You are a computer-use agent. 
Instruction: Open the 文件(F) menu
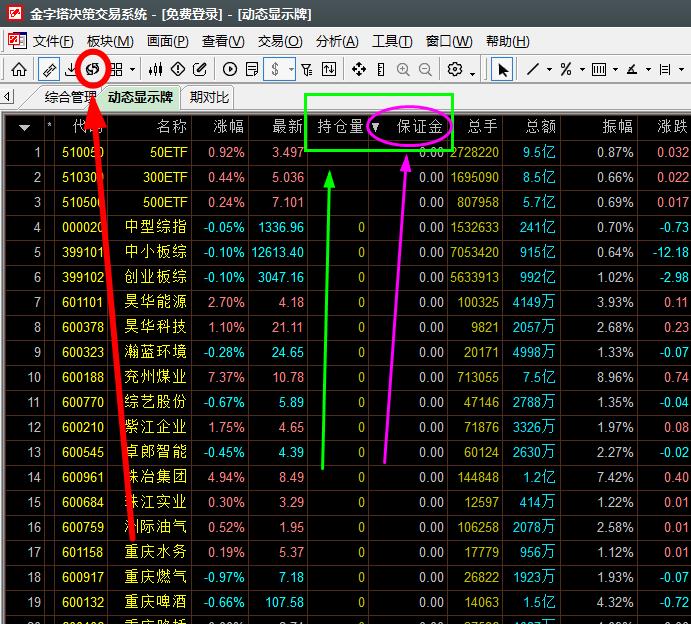[53, 41]
